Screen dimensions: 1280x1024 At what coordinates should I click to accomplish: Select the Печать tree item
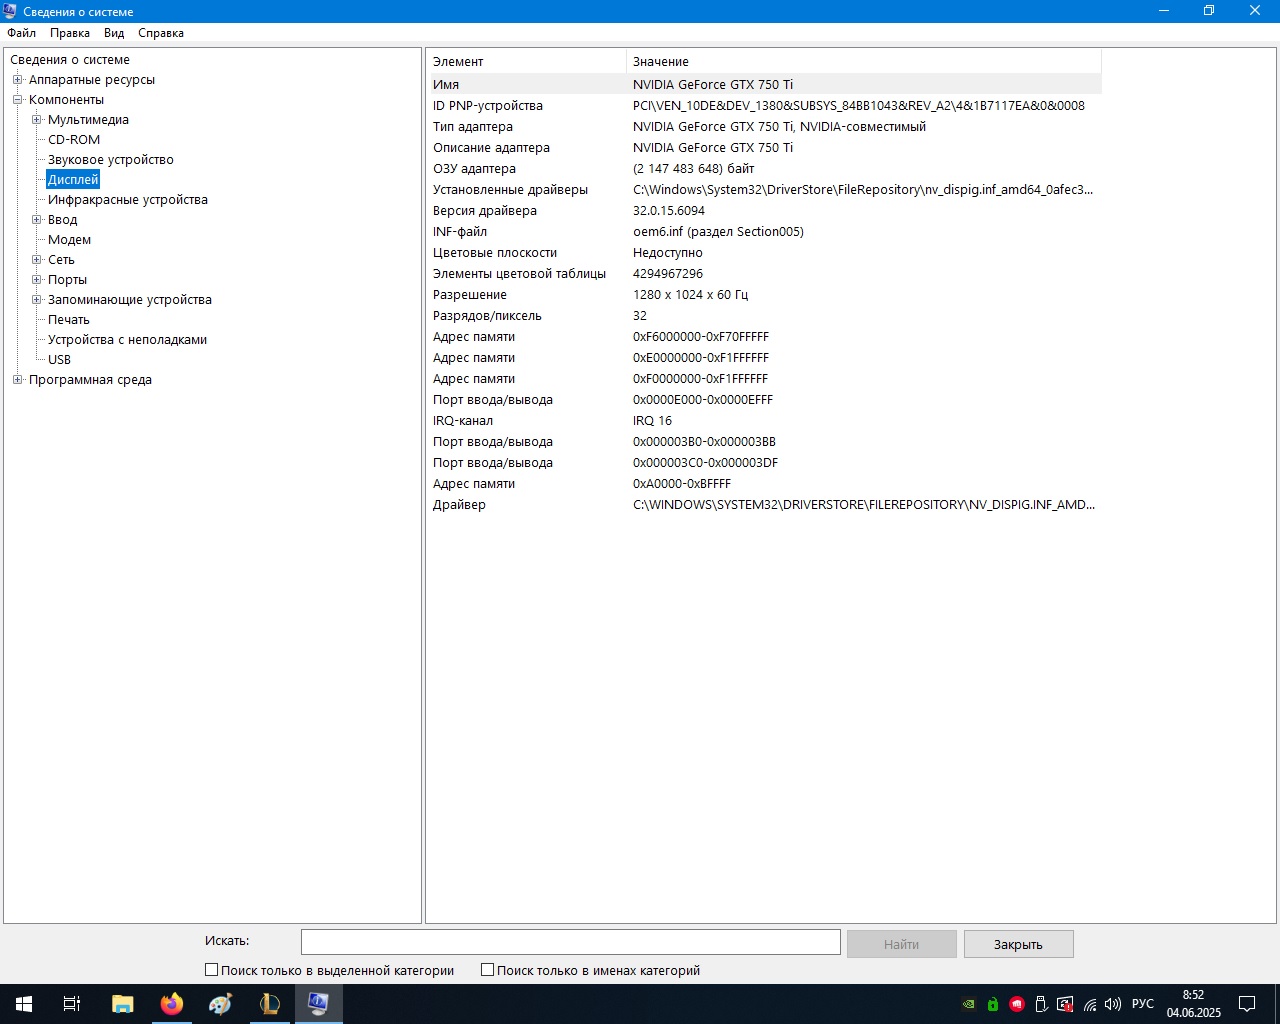69,320
